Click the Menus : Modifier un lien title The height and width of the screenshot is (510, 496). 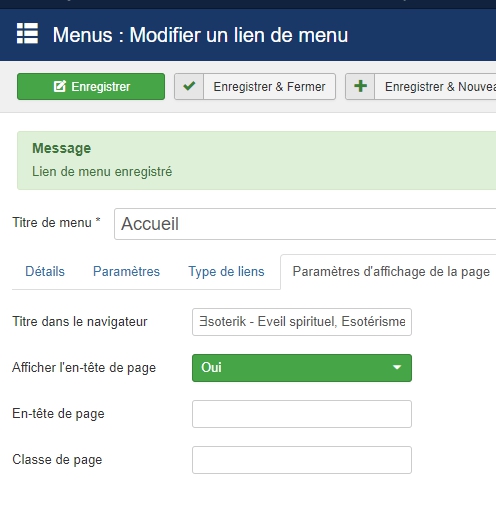point(200,35)
